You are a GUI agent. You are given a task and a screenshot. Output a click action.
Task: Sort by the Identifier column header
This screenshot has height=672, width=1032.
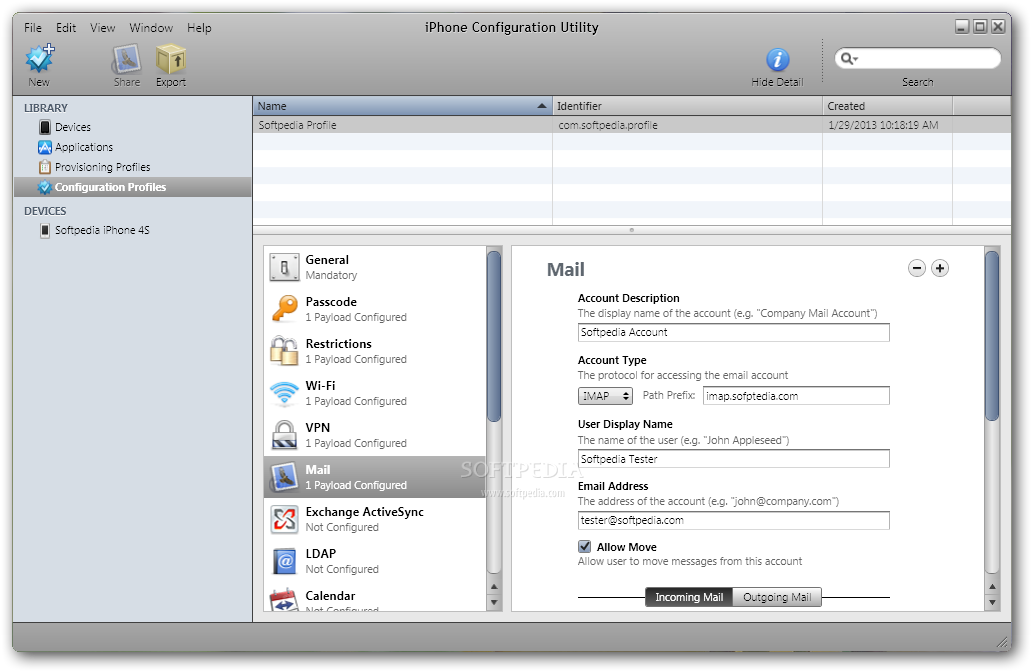[687, 106]
